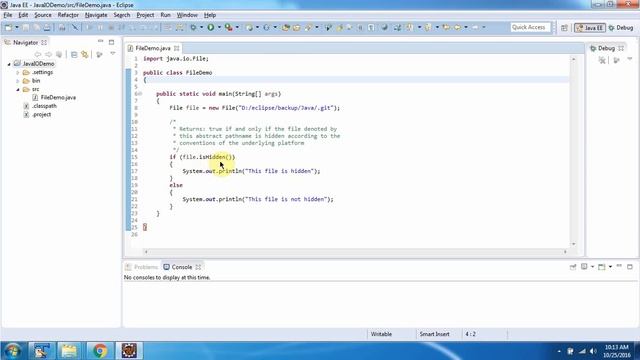Screen dimensions: 640x360
Task: Open the Debug view menu triangle
Action: coord(630,59)
